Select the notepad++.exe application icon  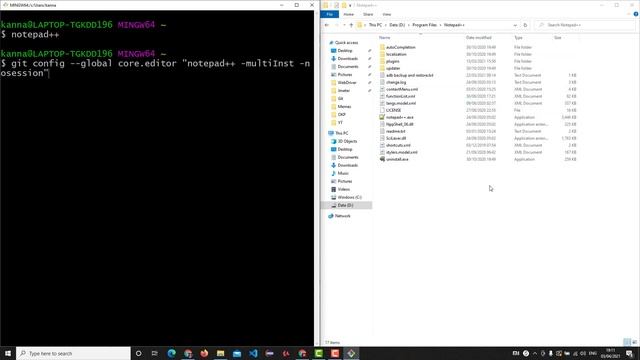(382, 117)
